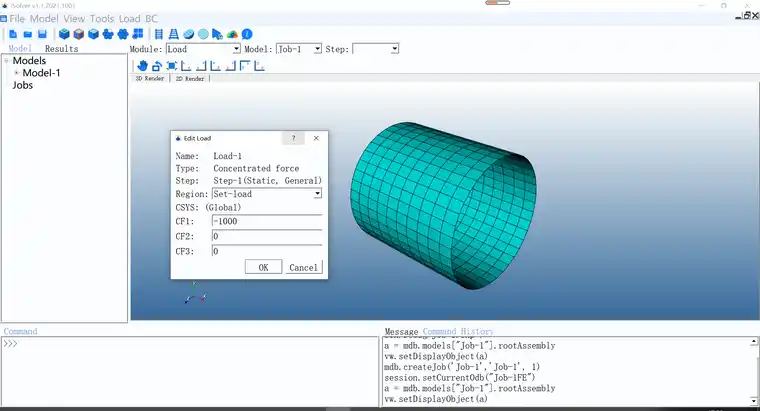This screenshot has height=411, width=760.
Task: Click the new file icon in toolbar
Action: pos(11,34)
